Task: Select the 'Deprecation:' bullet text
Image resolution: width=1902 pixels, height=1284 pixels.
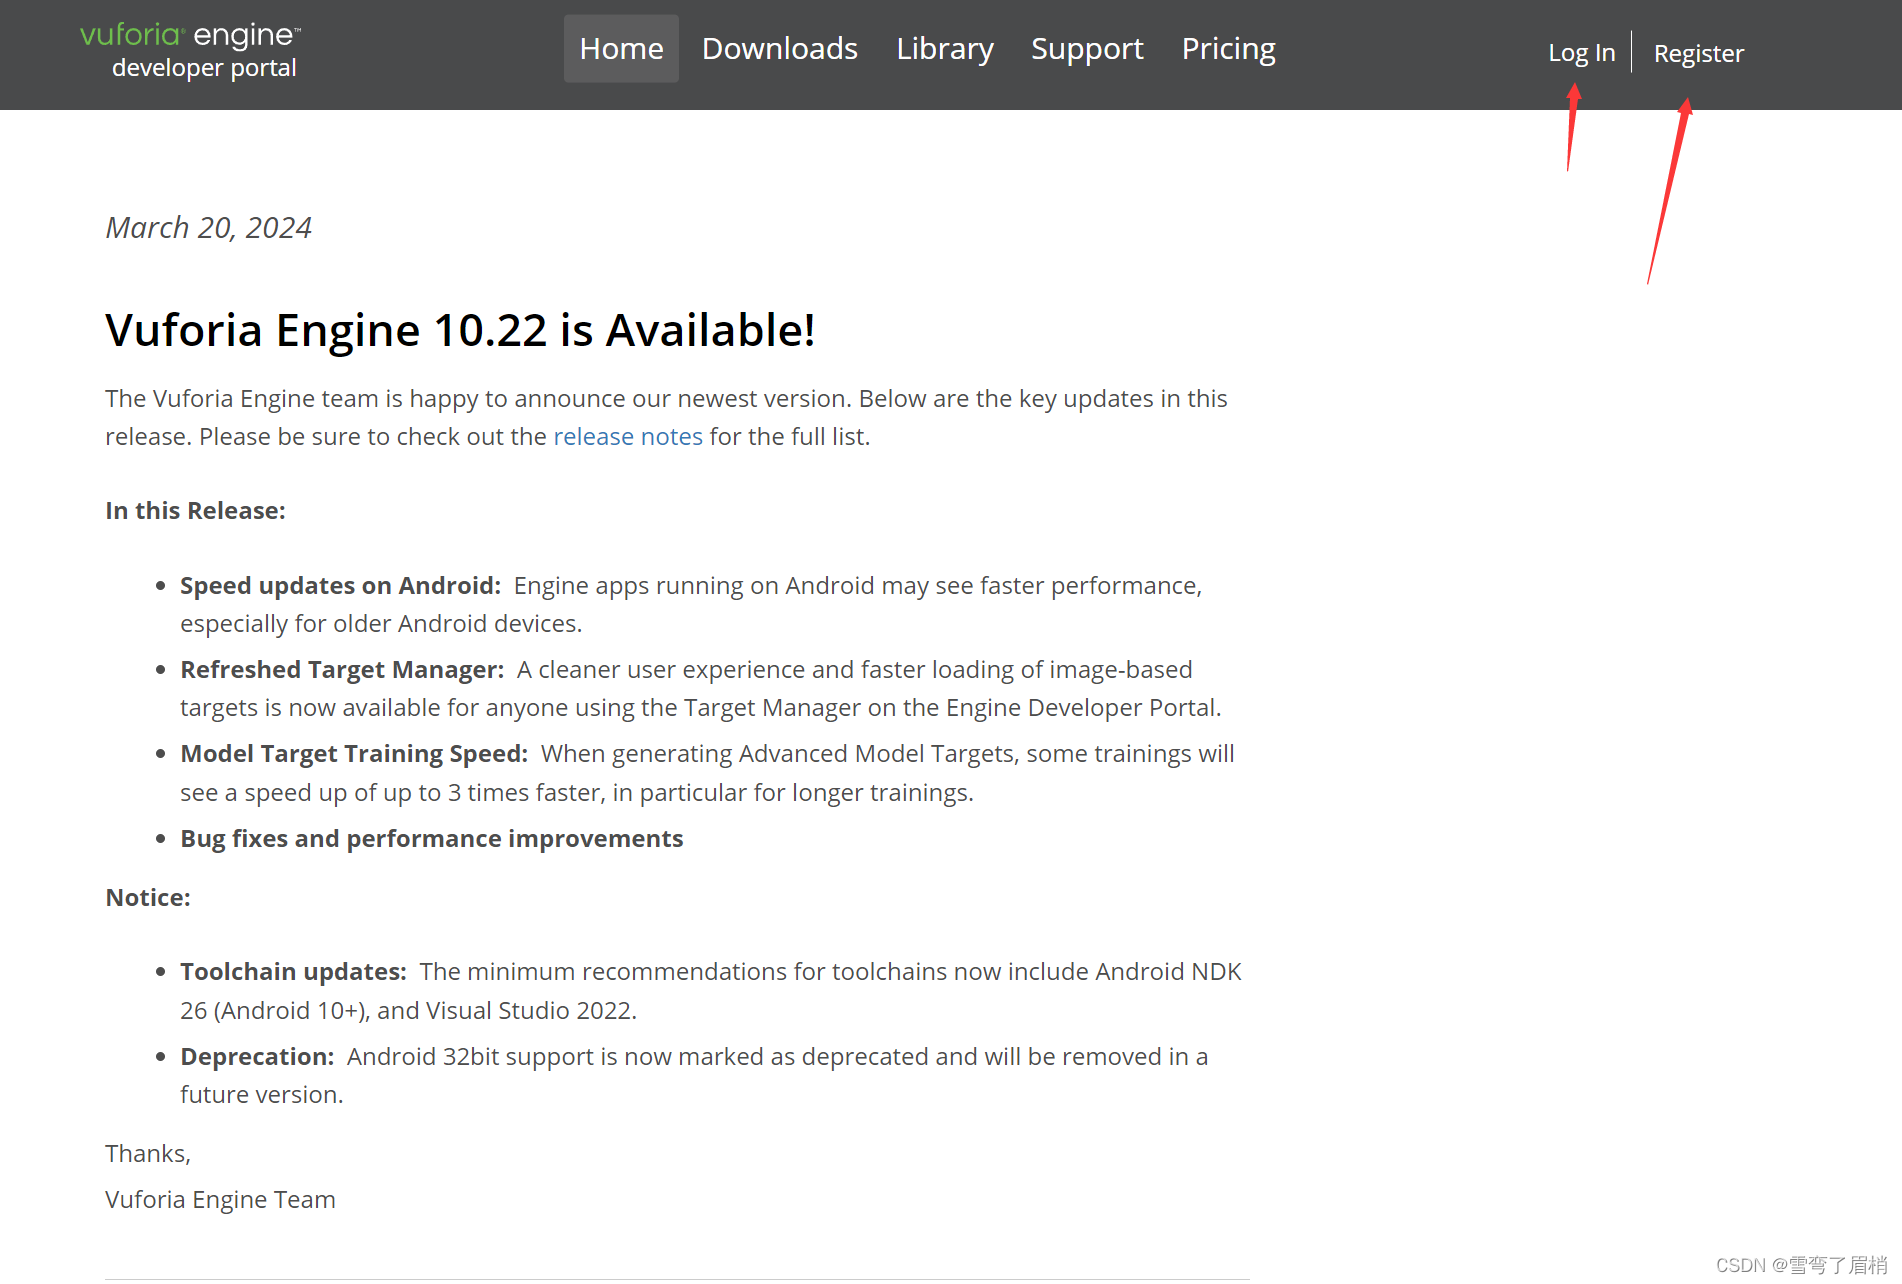Action: (x=257, y=1057)
